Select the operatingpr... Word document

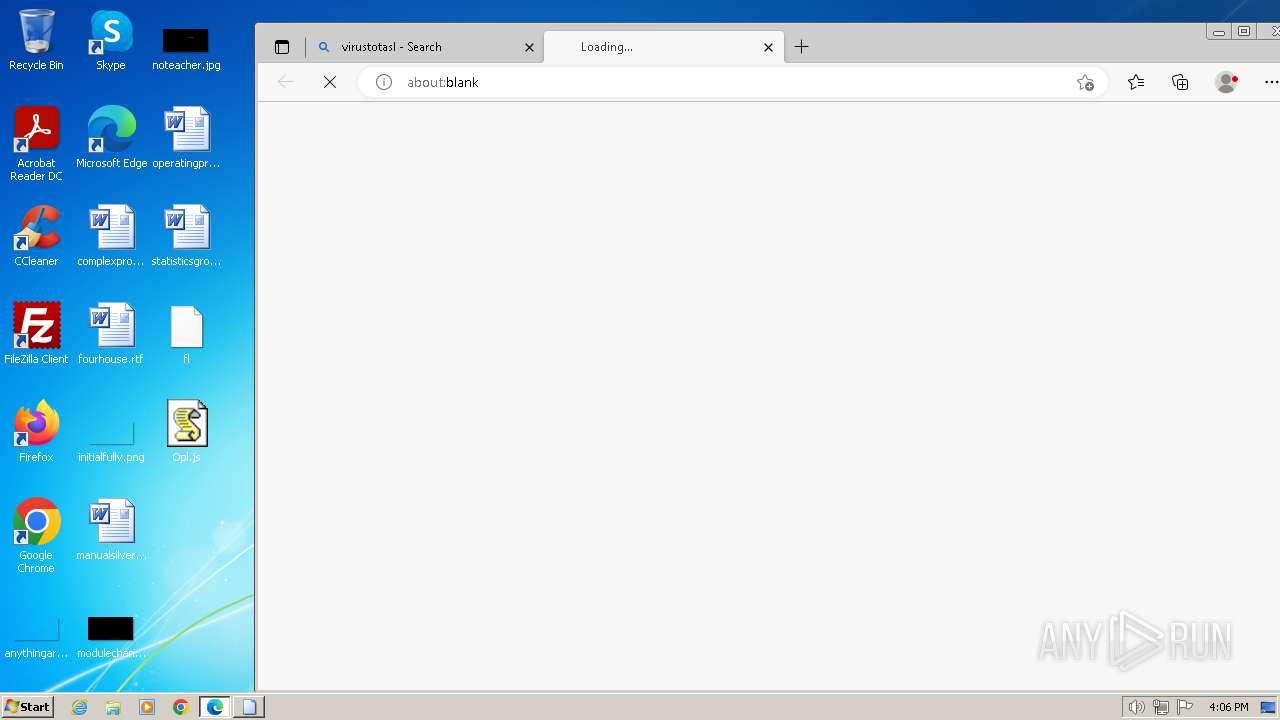186,138
